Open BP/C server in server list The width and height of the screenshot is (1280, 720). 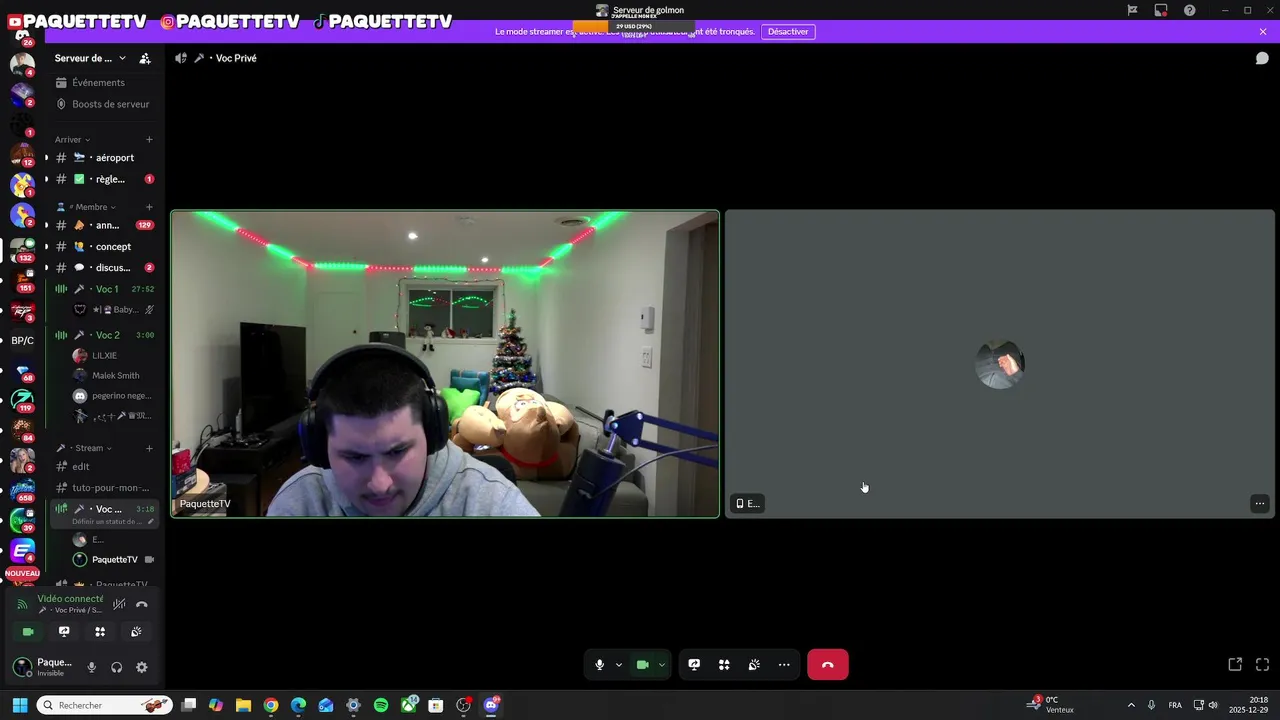click(x=22, y=340)
